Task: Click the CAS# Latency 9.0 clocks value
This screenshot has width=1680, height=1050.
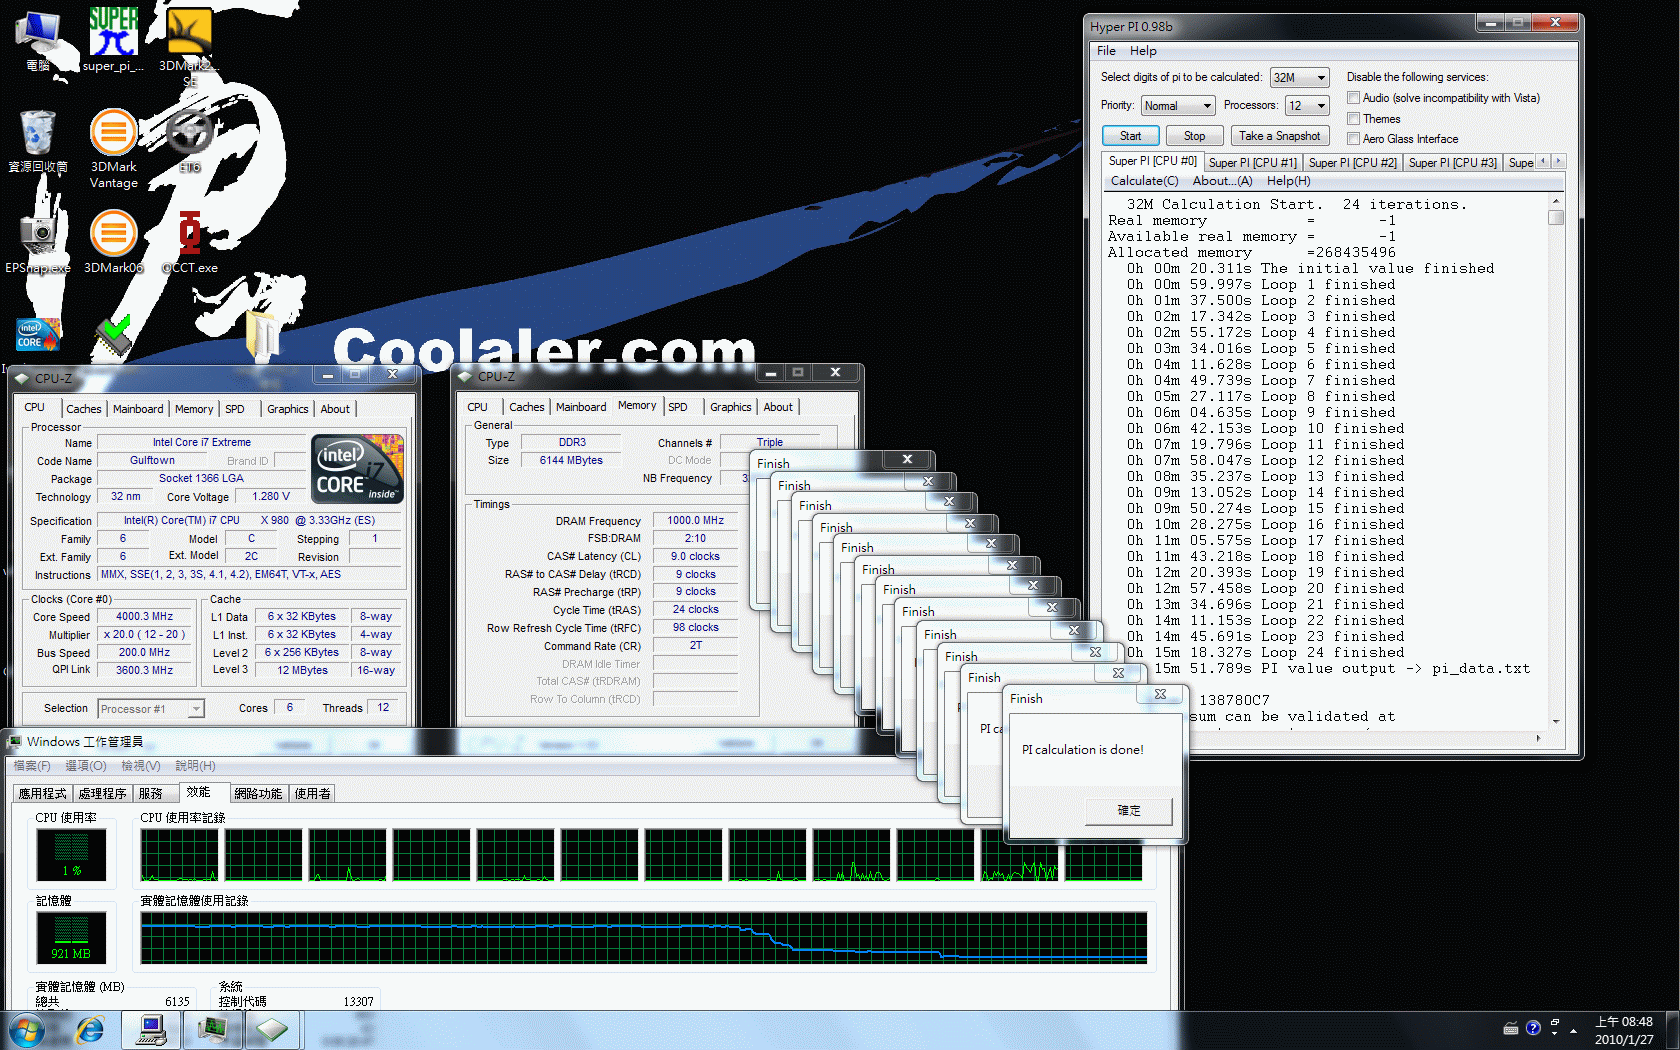Action: [695, 557]
